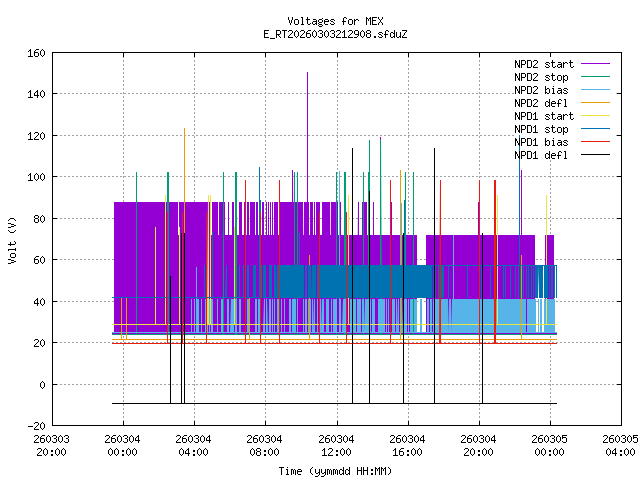Click the NPD1 stop legend label
The height and width of the screenshot is (480, 640).
click(541, 129)
